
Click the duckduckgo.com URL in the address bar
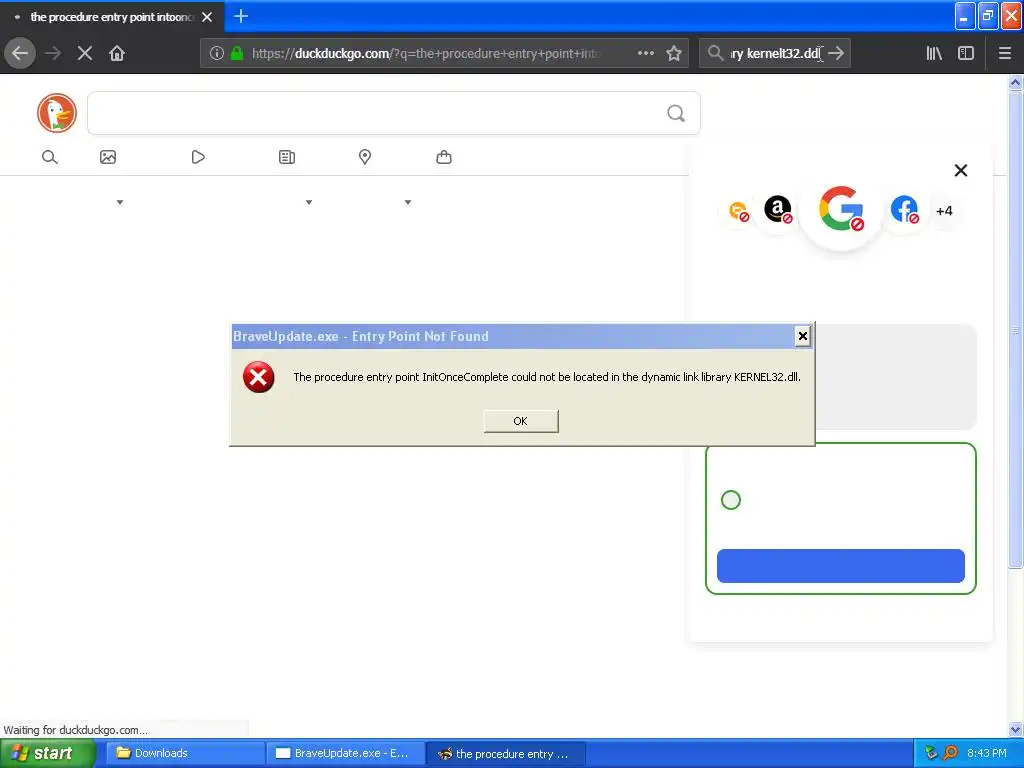(x=426, y=54)
